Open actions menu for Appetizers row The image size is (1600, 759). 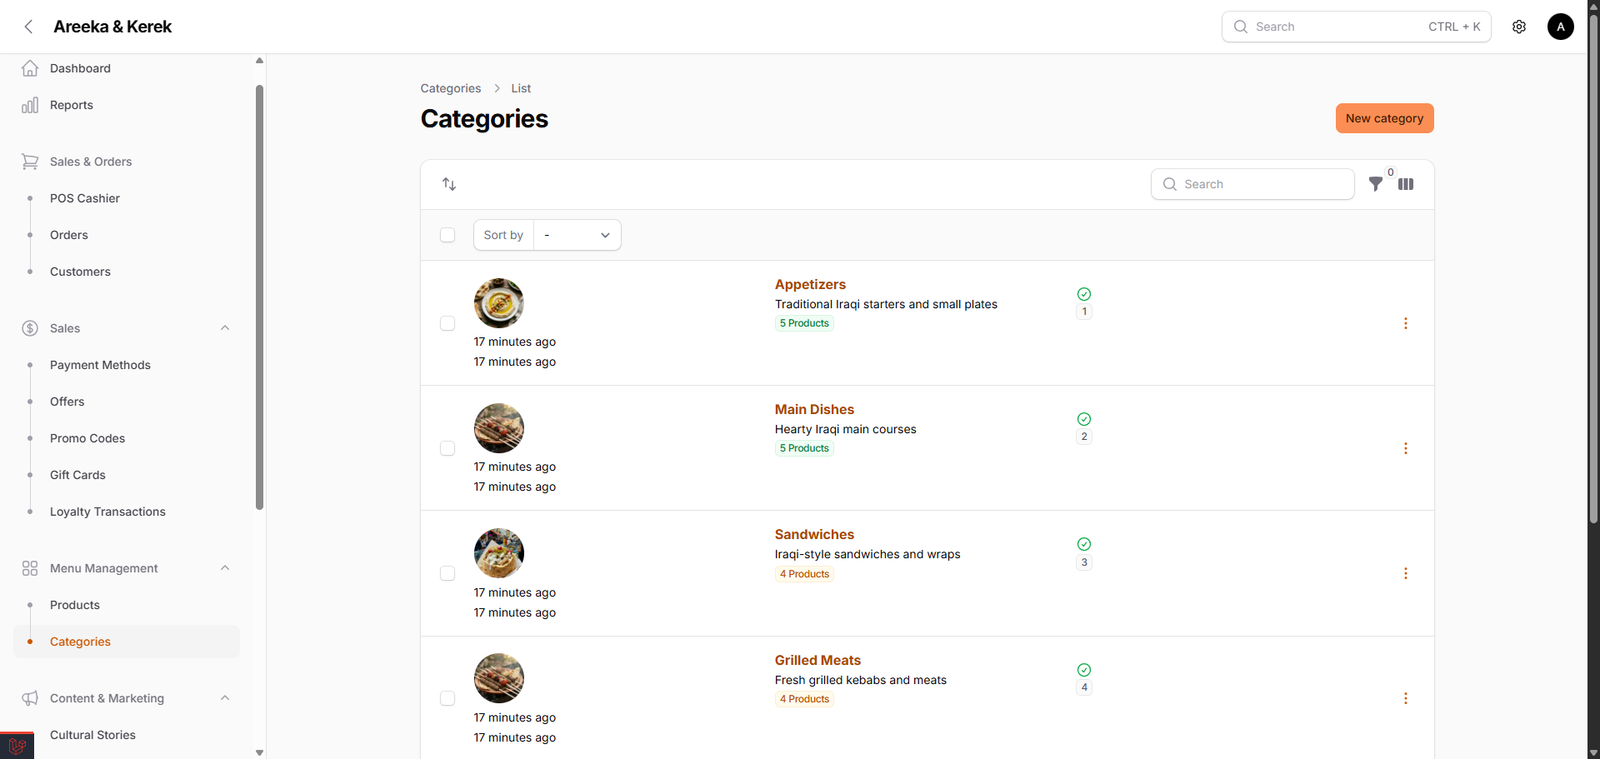click(1405, 323)
